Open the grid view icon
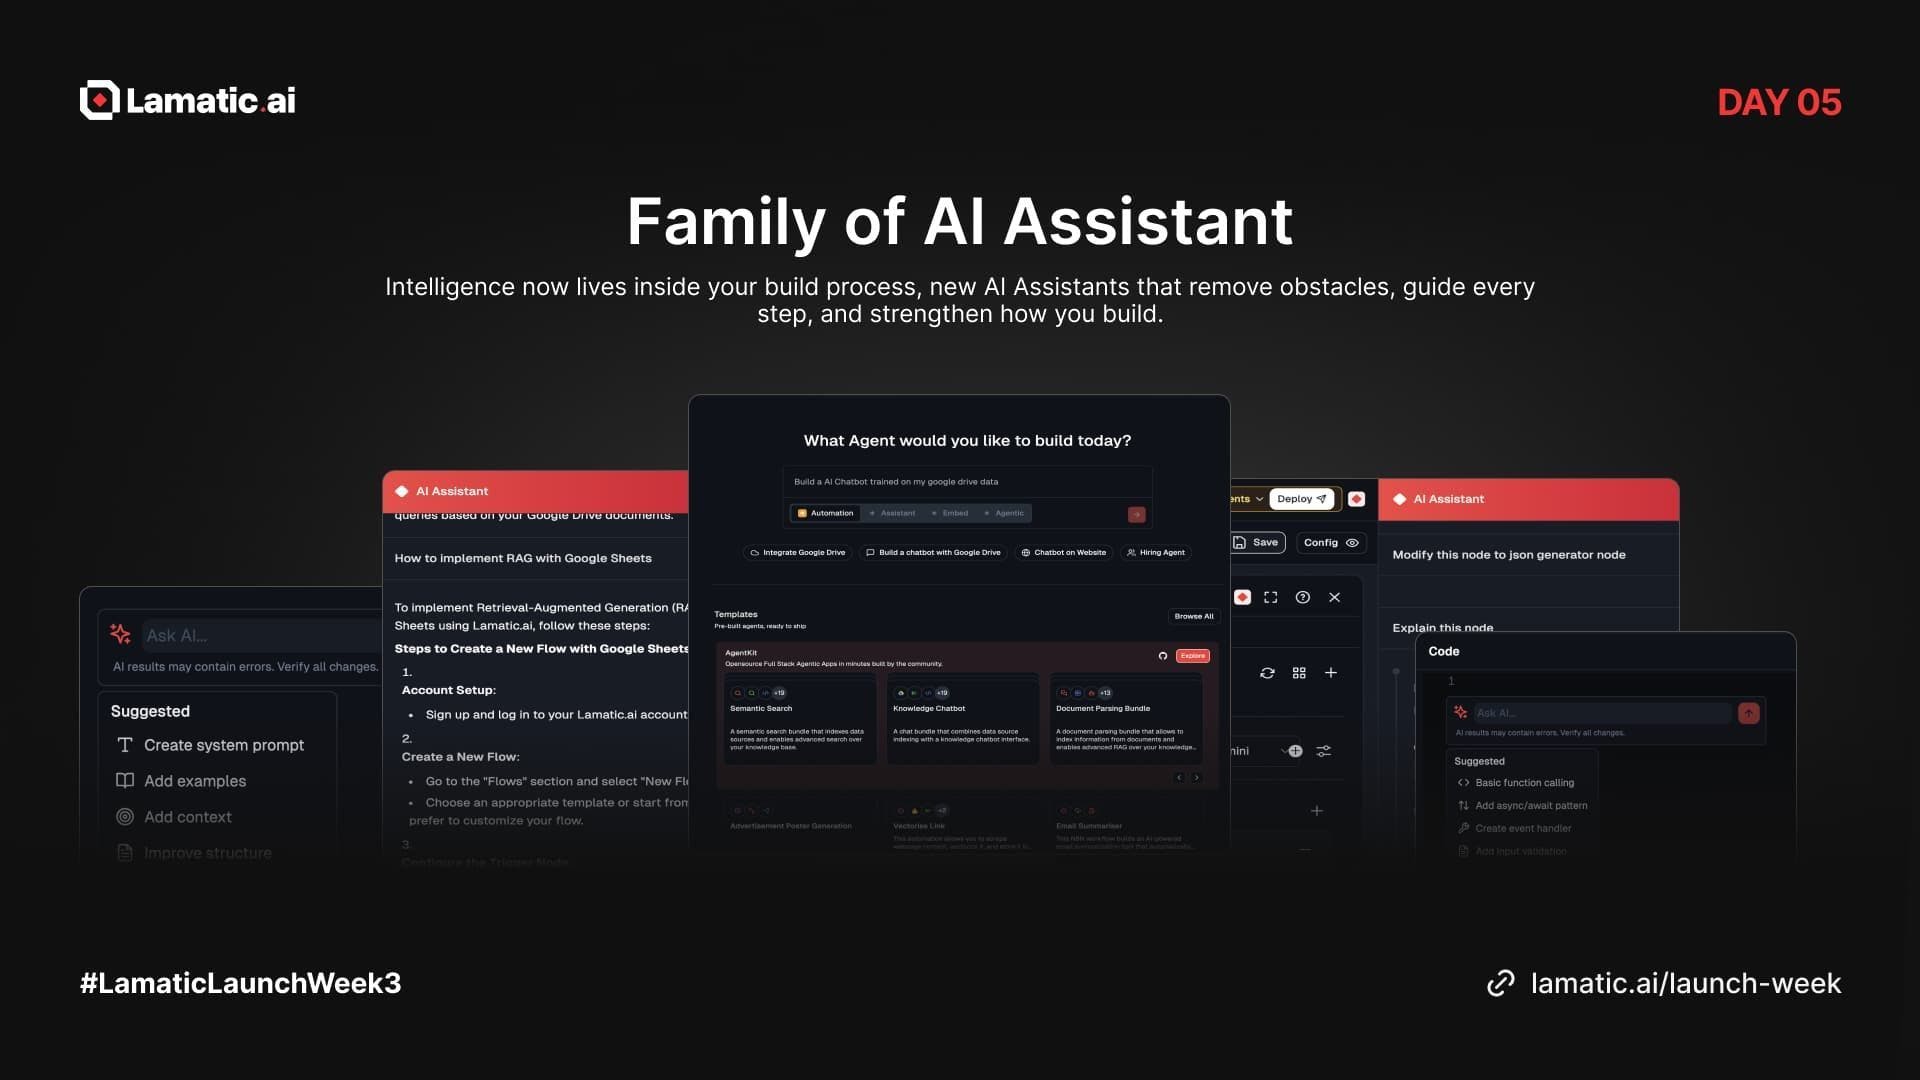This screenshot has width=1920, height=1080. tap(1299, 673)
